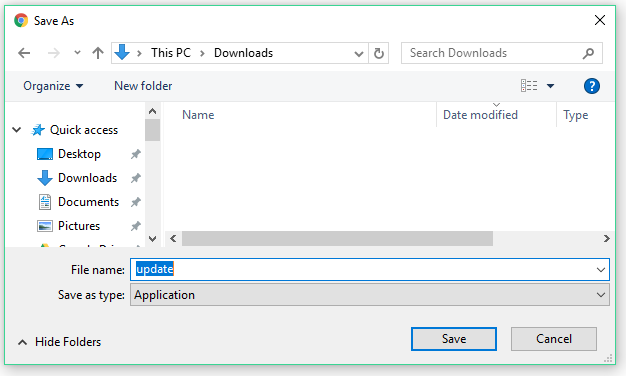Viewport: 626px width, 376px height.
Task: Select Quick access in navigation pane
Action: (x=84, y=130)
